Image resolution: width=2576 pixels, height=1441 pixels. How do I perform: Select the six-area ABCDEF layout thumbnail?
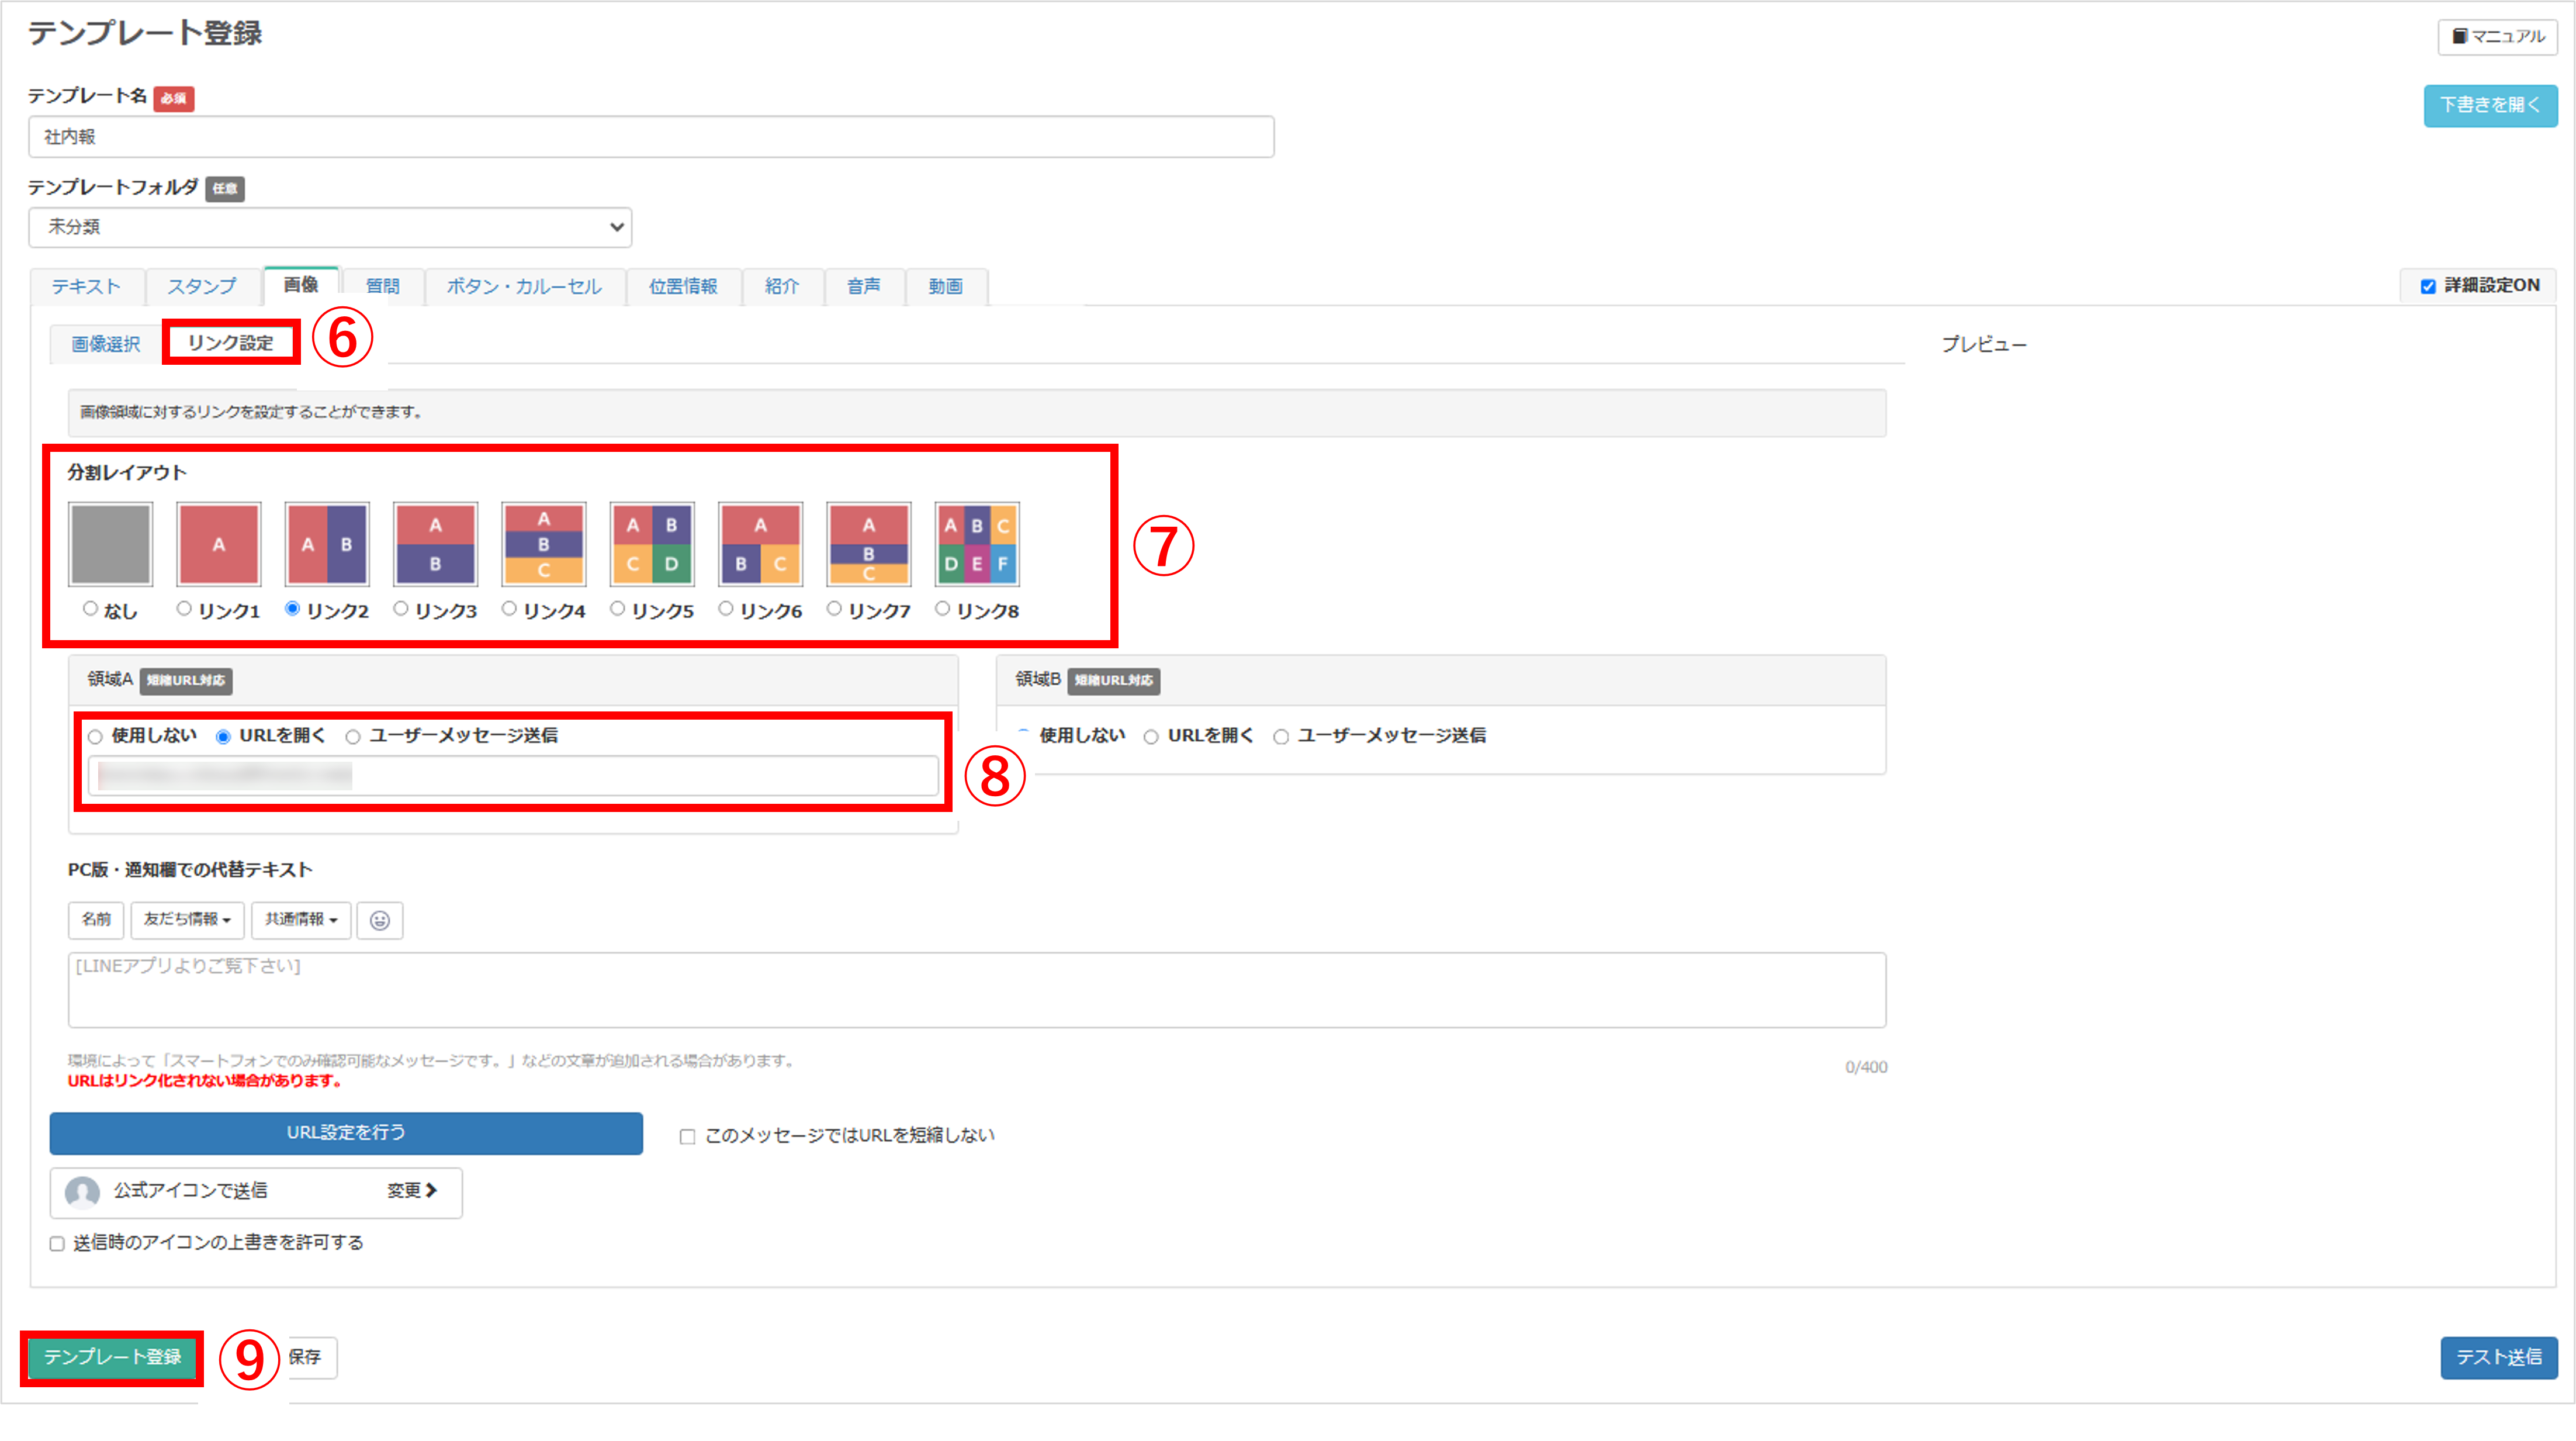(976, 544)
